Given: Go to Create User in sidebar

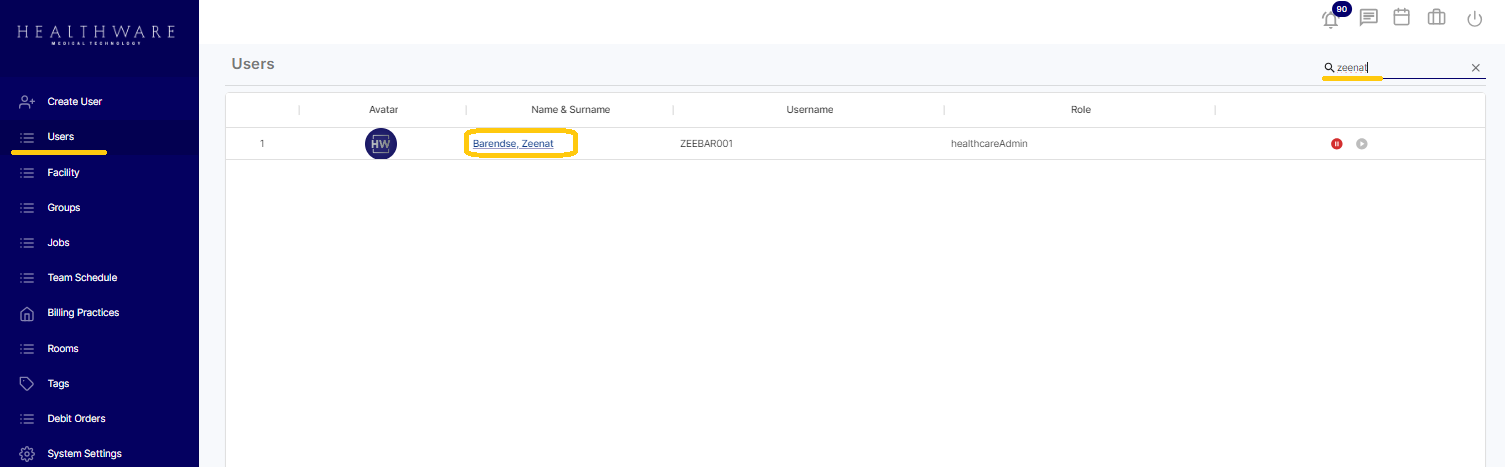Looking at the screenshot, I should click(74, 101).
